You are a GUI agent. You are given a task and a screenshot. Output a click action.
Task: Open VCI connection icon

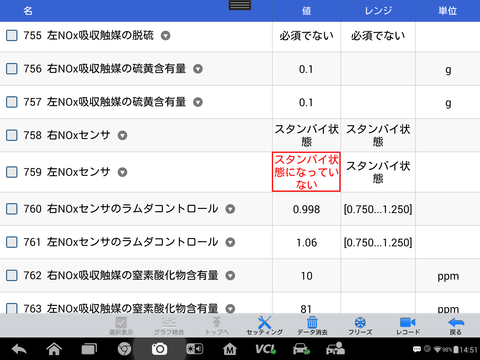(x=265, y=349)
